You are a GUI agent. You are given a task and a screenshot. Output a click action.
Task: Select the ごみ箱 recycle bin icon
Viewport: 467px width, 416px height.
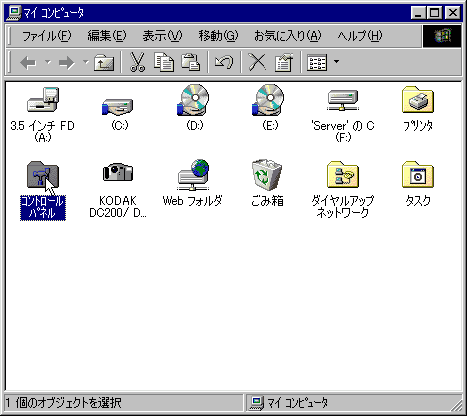[x=267, y=175]
